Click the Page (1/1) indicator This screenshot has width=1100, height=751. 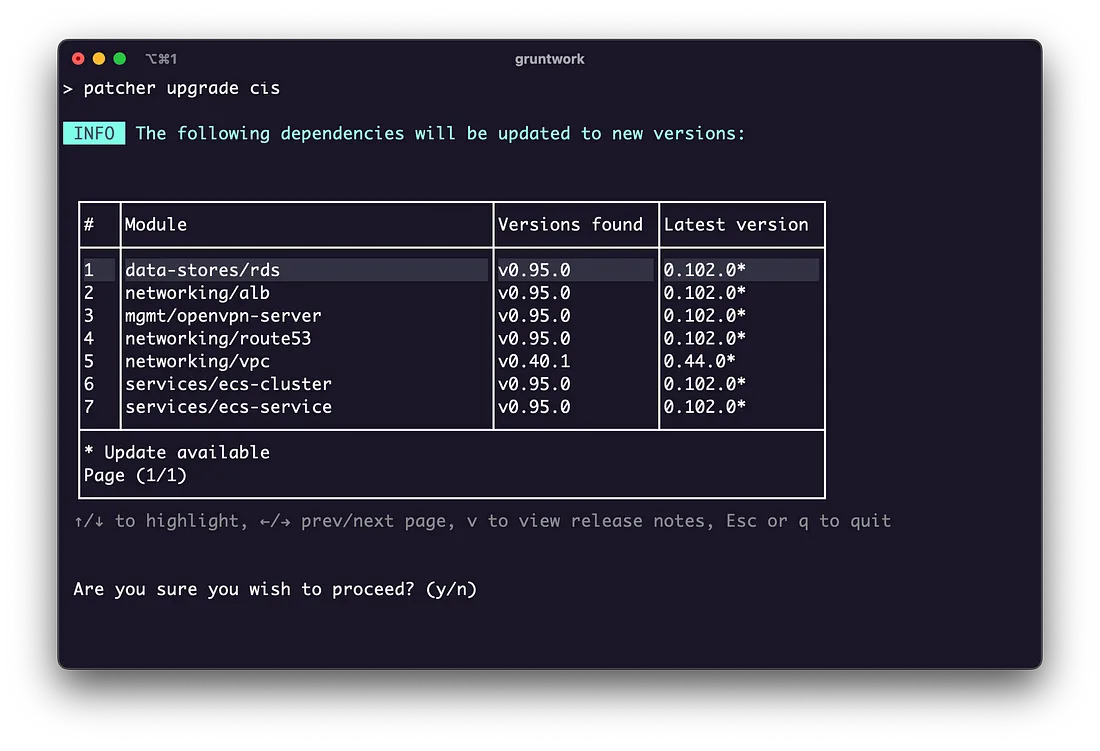tap(135, 475)
